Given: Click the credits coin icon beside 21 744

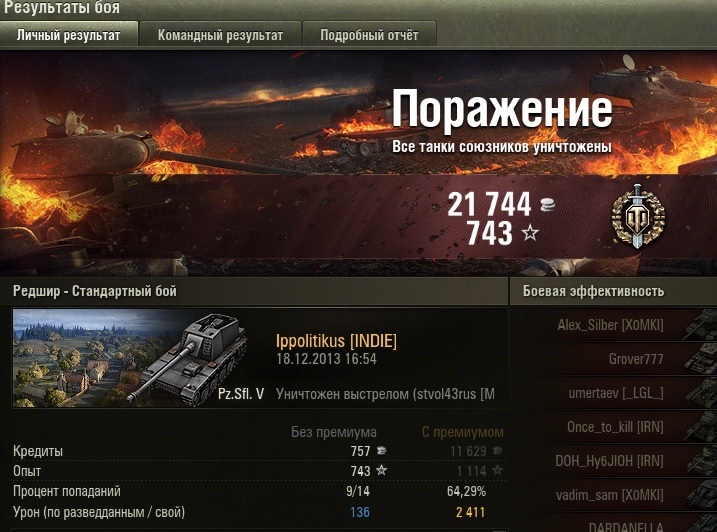Looking at the screenshot, I should 547,204.
